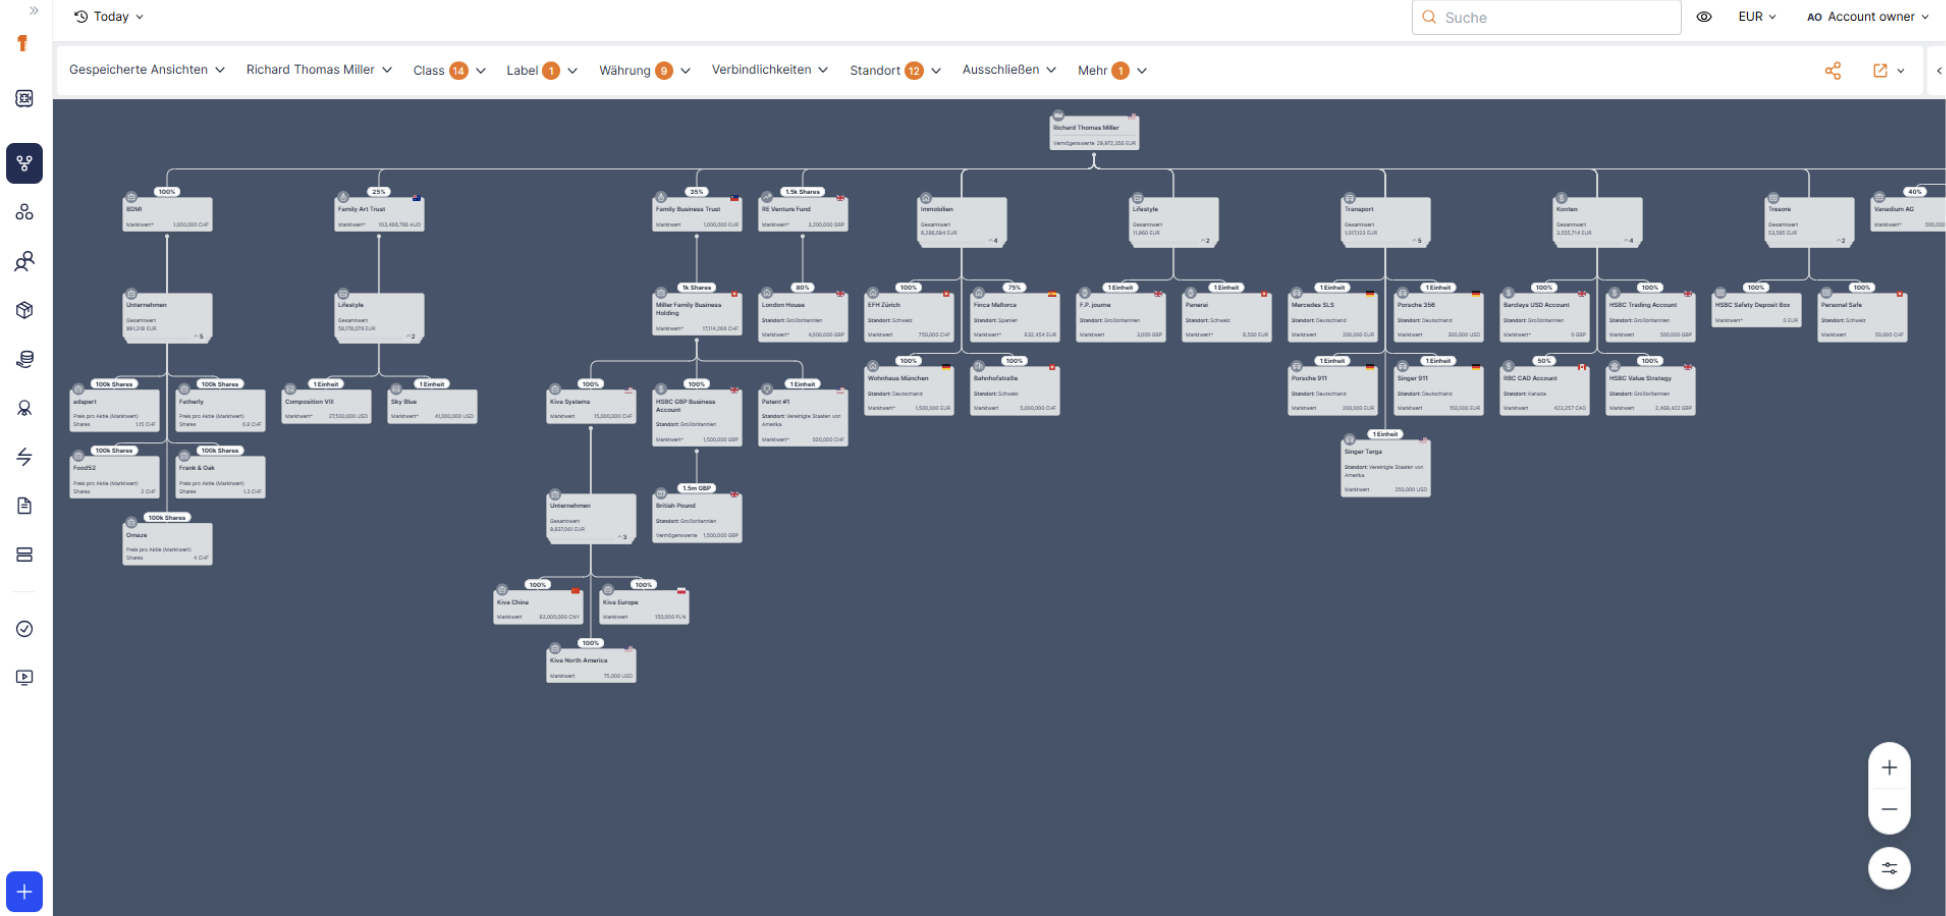Open the Mehr filter button

[1111, 71]
